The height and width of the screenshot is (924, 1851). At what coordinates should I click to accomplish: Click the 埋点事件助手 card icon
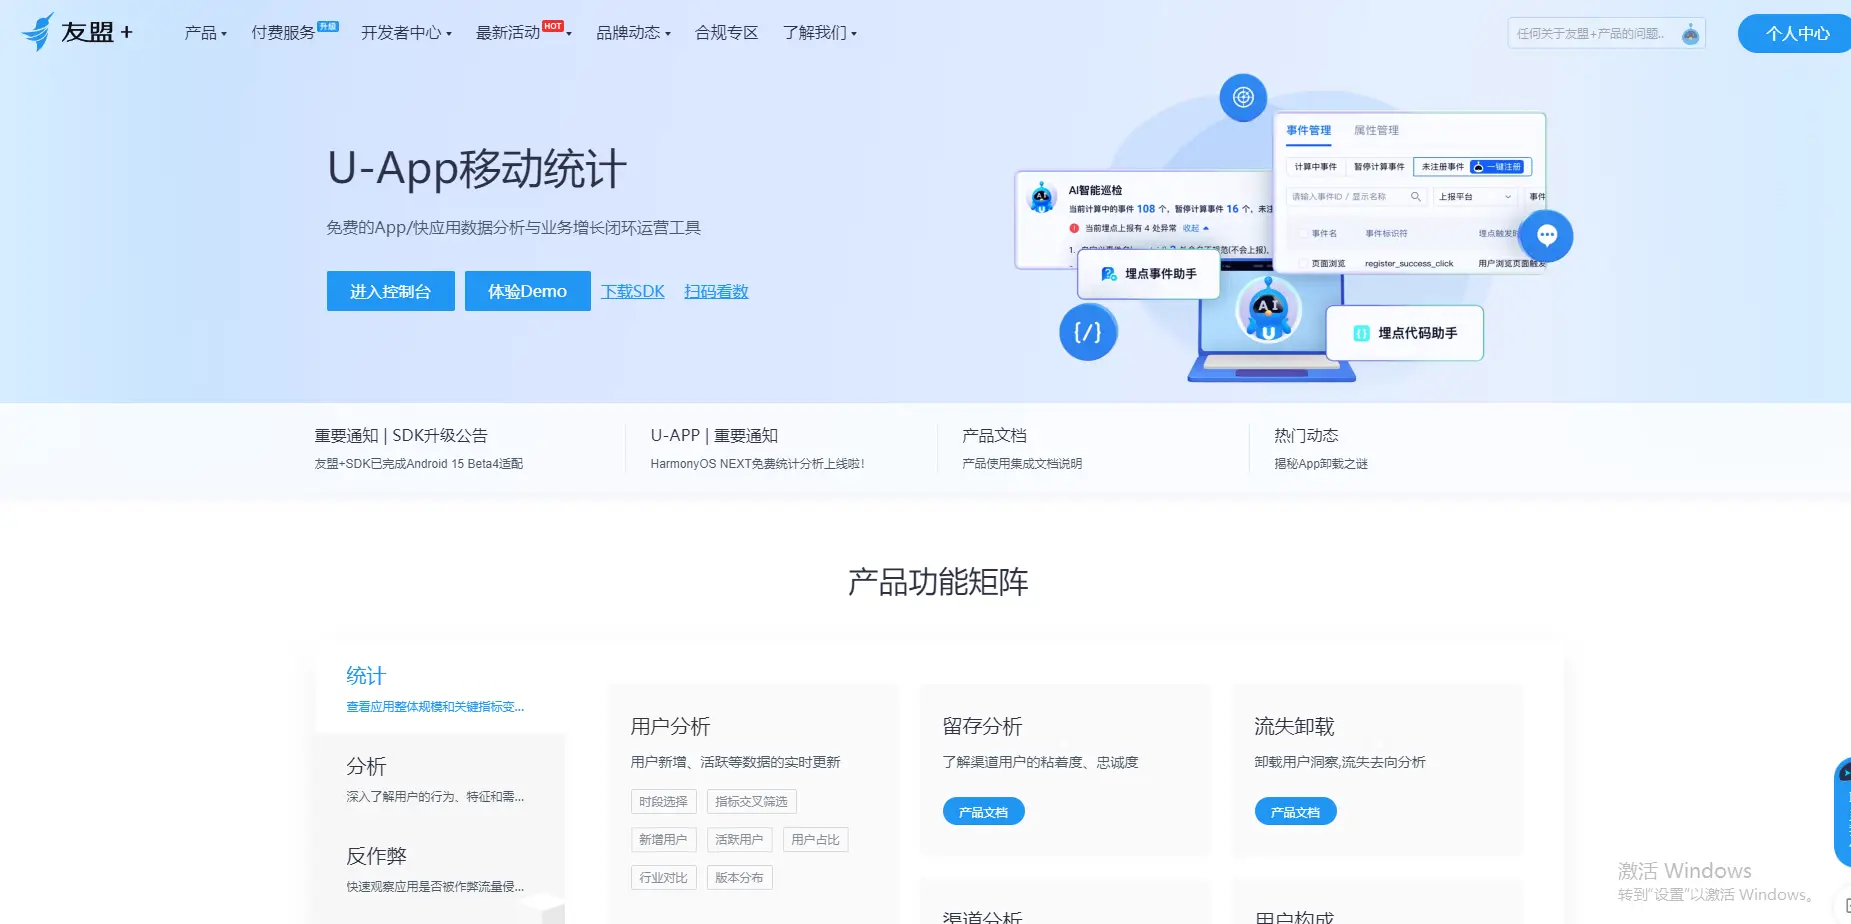coord(1108,274)
